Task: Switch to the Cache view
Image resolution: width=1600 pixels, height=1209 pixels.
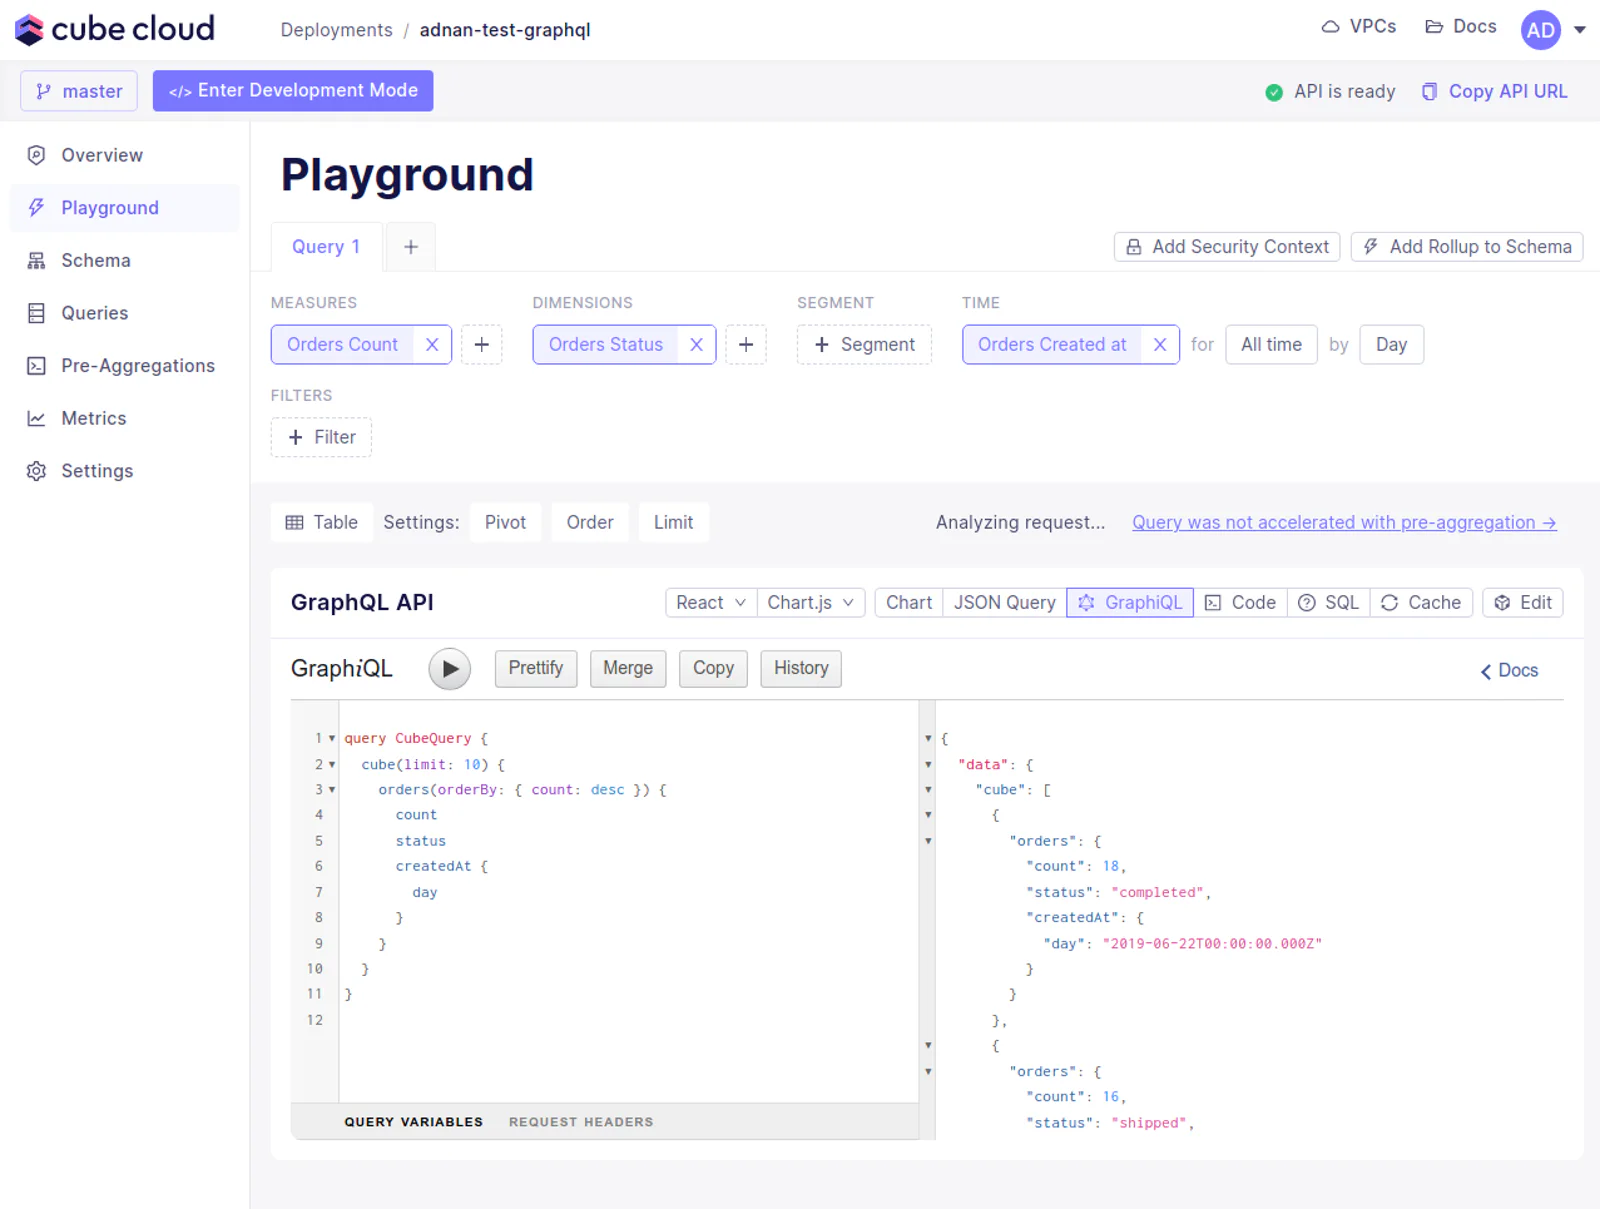Action: [x=1421, y=603]
